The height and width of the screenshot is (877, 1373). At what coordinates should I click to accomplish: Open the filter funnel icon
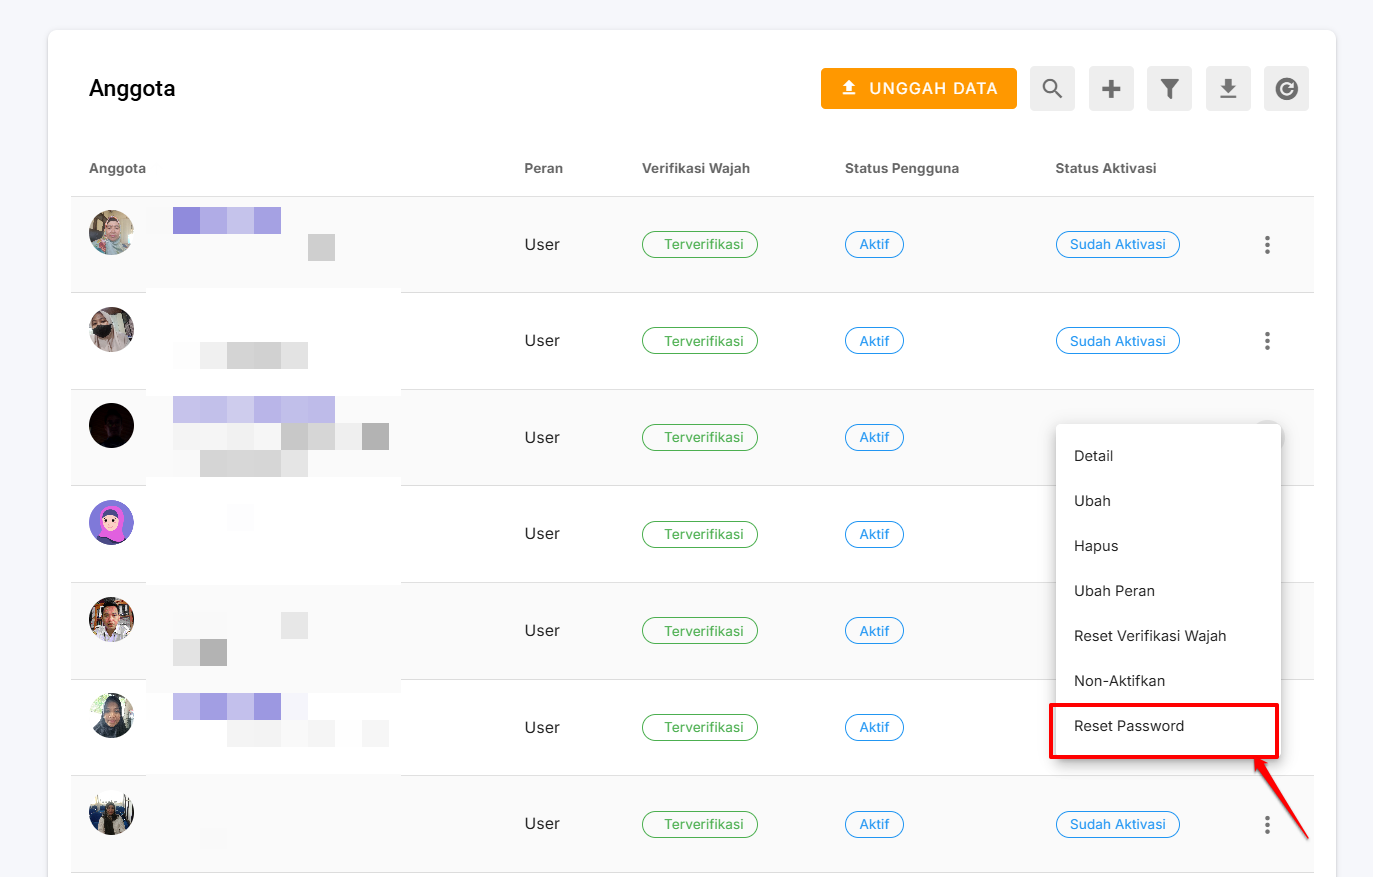pos(1169,88)
